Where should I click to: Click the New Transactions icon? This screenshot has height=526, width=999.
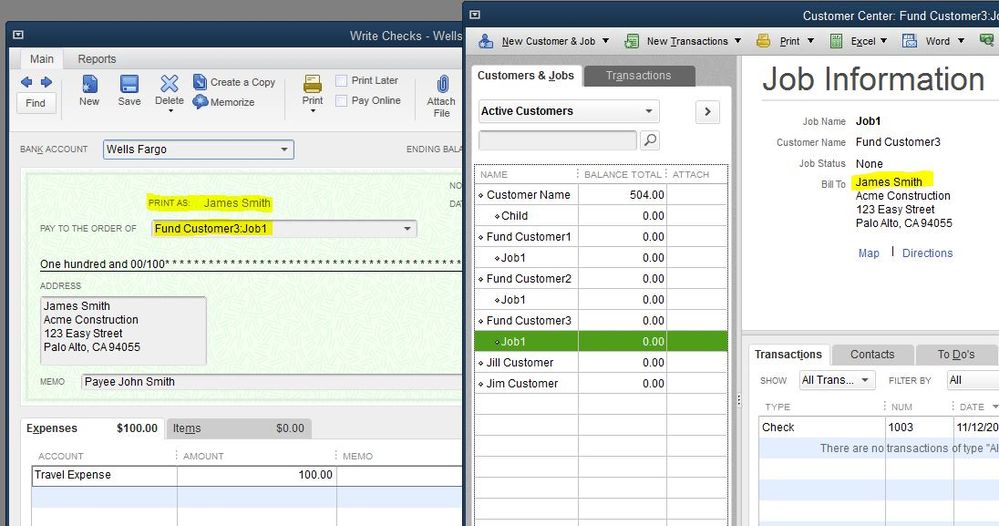click(631, 41)
